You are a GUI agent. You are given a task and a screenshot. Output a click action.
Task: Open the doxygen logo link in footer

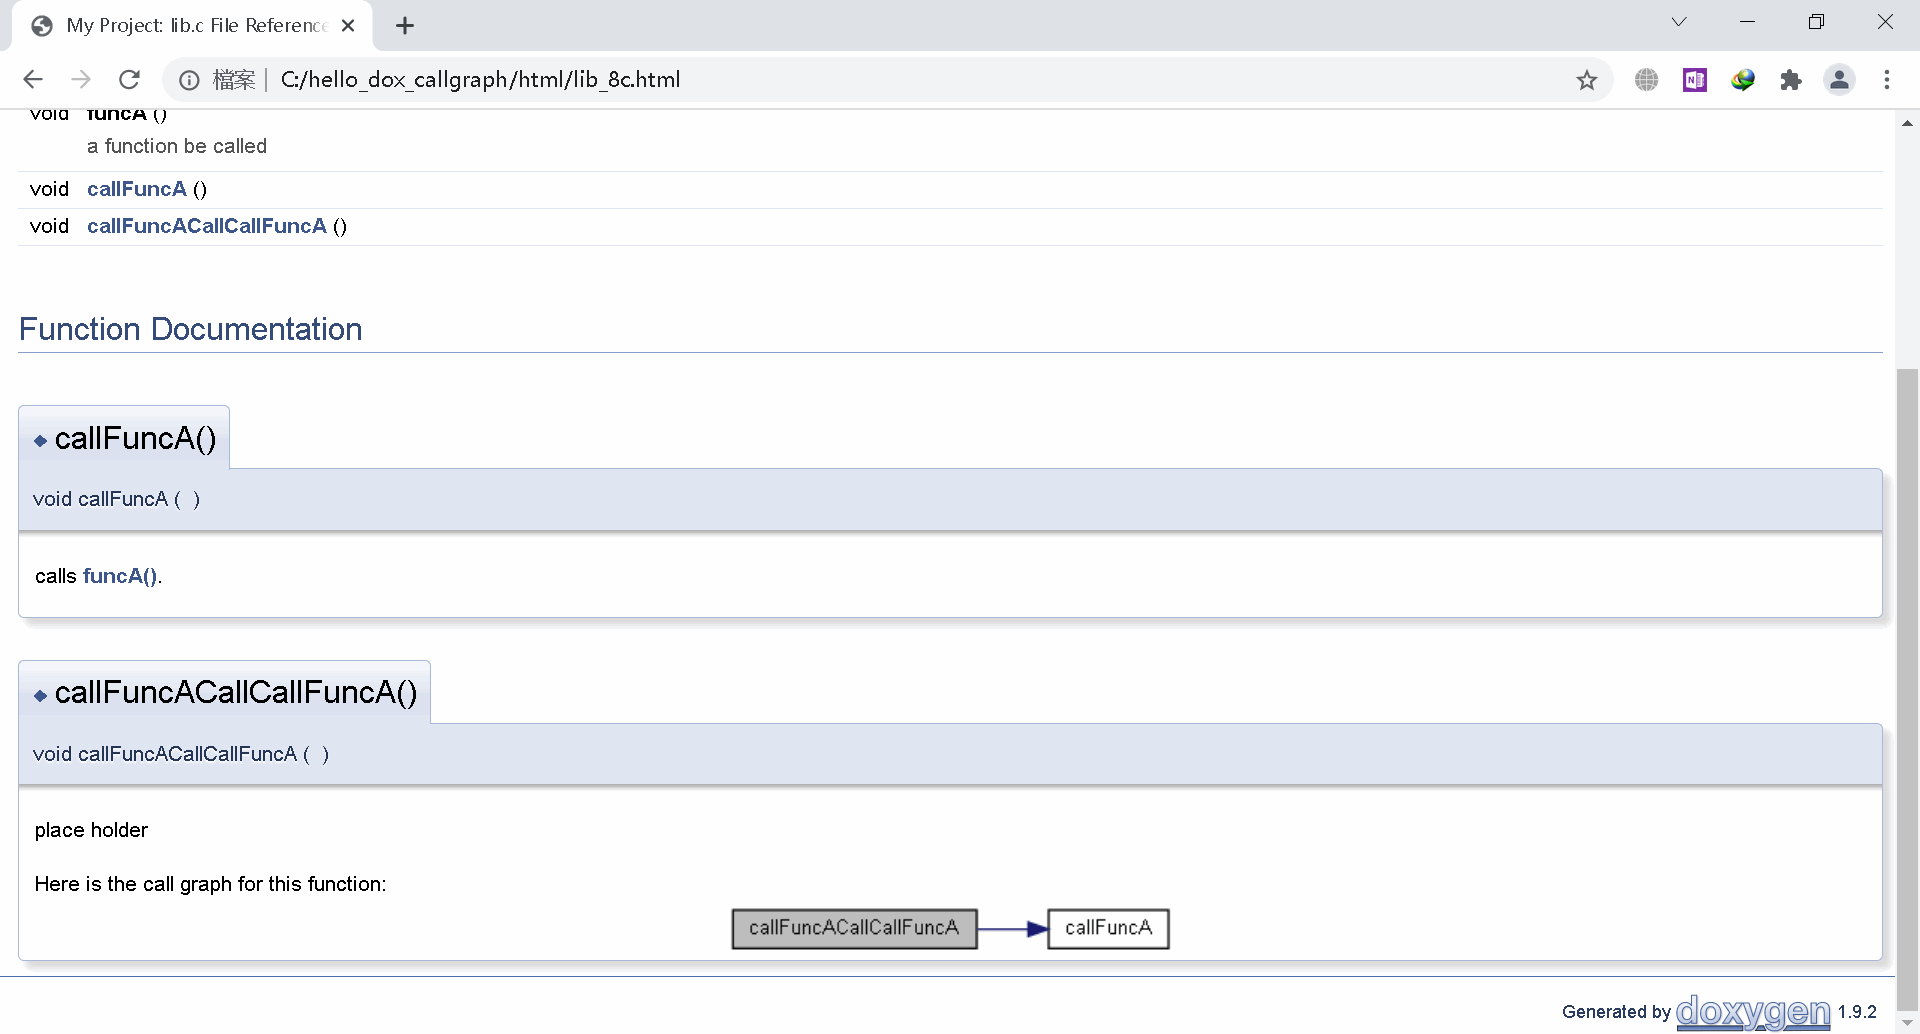1753,1012
